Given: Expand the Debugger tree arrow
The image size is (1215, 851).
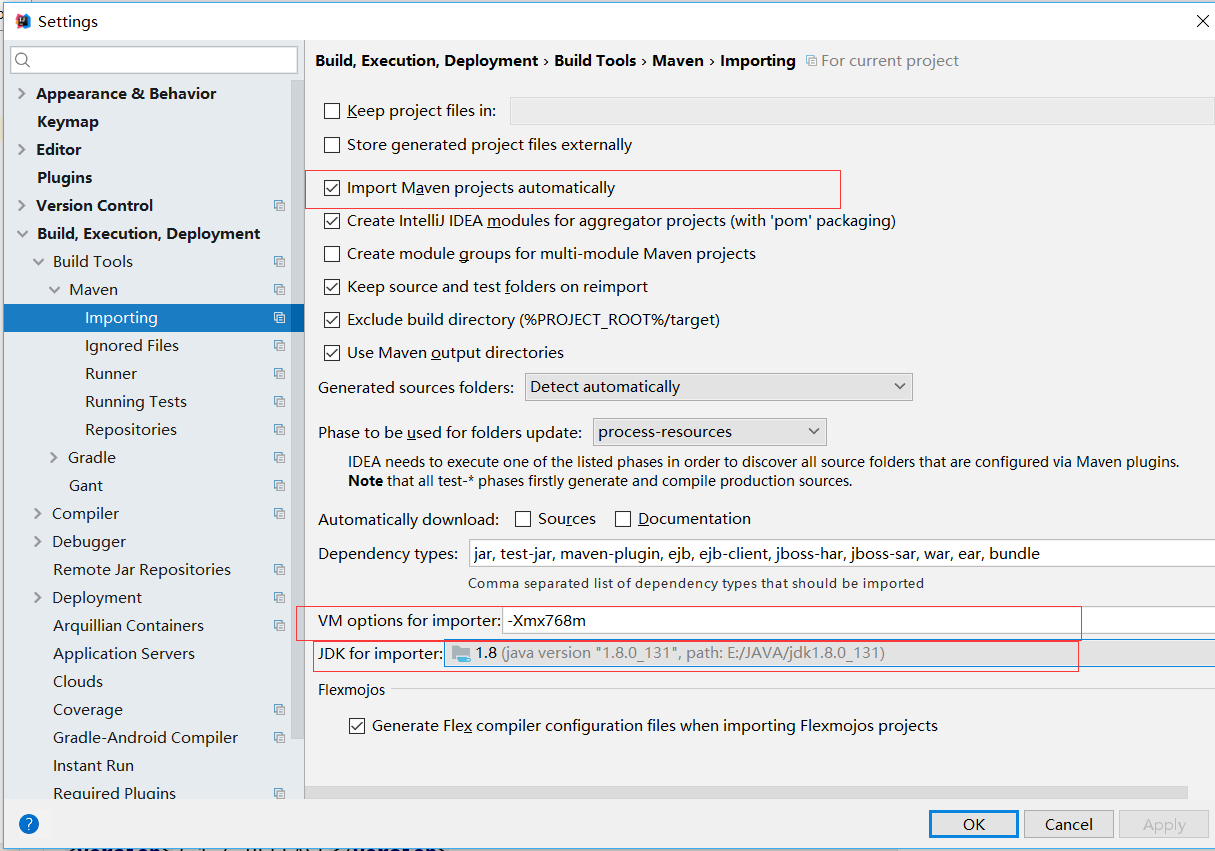Looking at the screenshot, I should [38, 541].
